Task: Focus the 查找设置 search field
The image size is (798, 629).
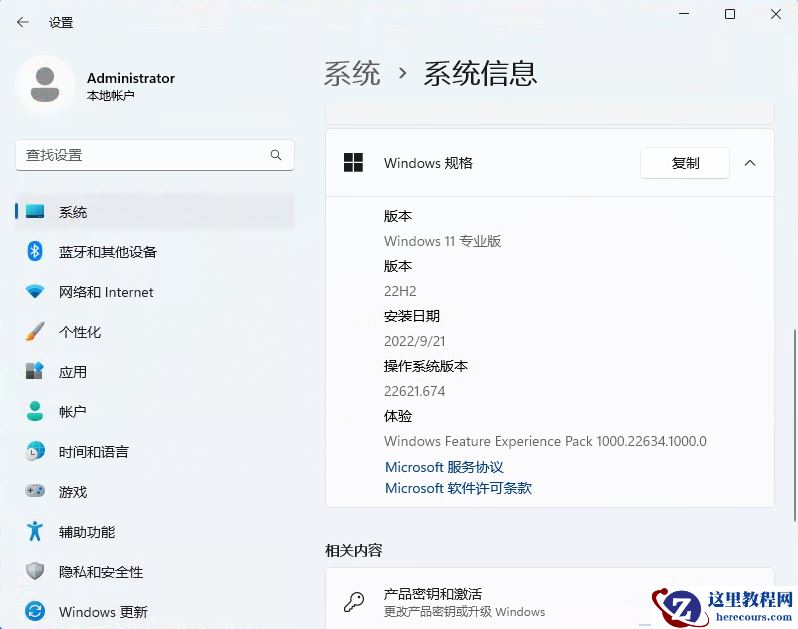Action: coord(155,155)
